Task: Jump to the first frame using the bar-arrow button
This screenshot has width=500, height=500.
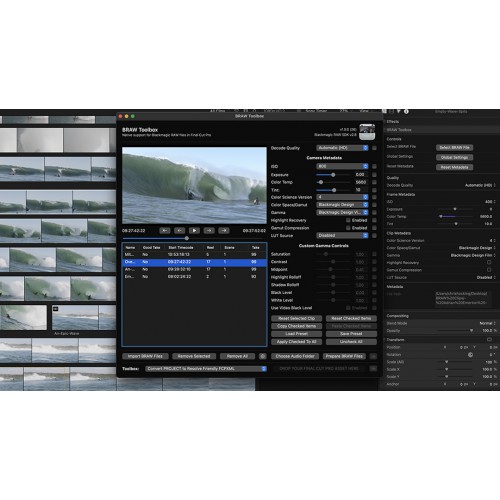Action: pos(165,230)
